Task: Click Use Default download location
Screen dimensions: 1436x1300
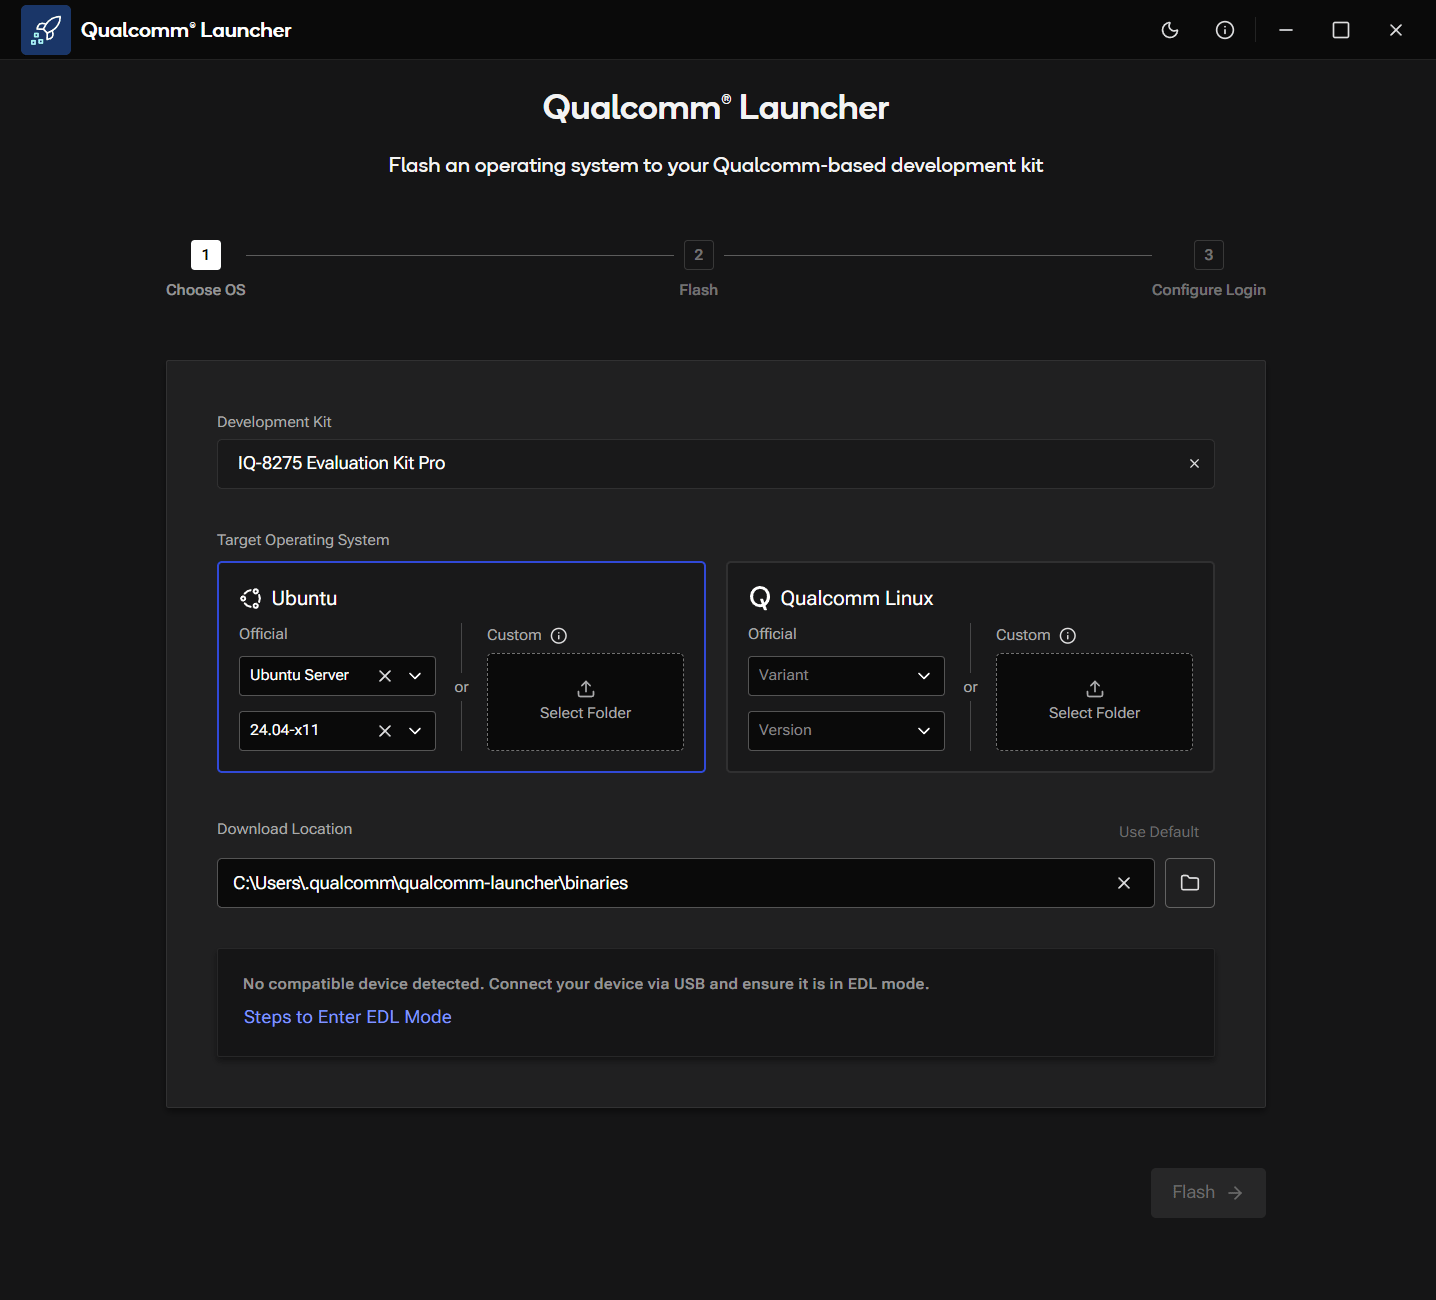Action: click(x=1159, y=832)
